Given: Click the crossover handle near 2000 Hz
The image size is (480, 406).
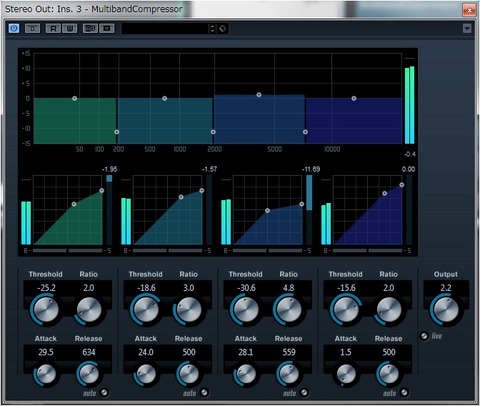Looking at the screenshot, I should click(213, 132).
